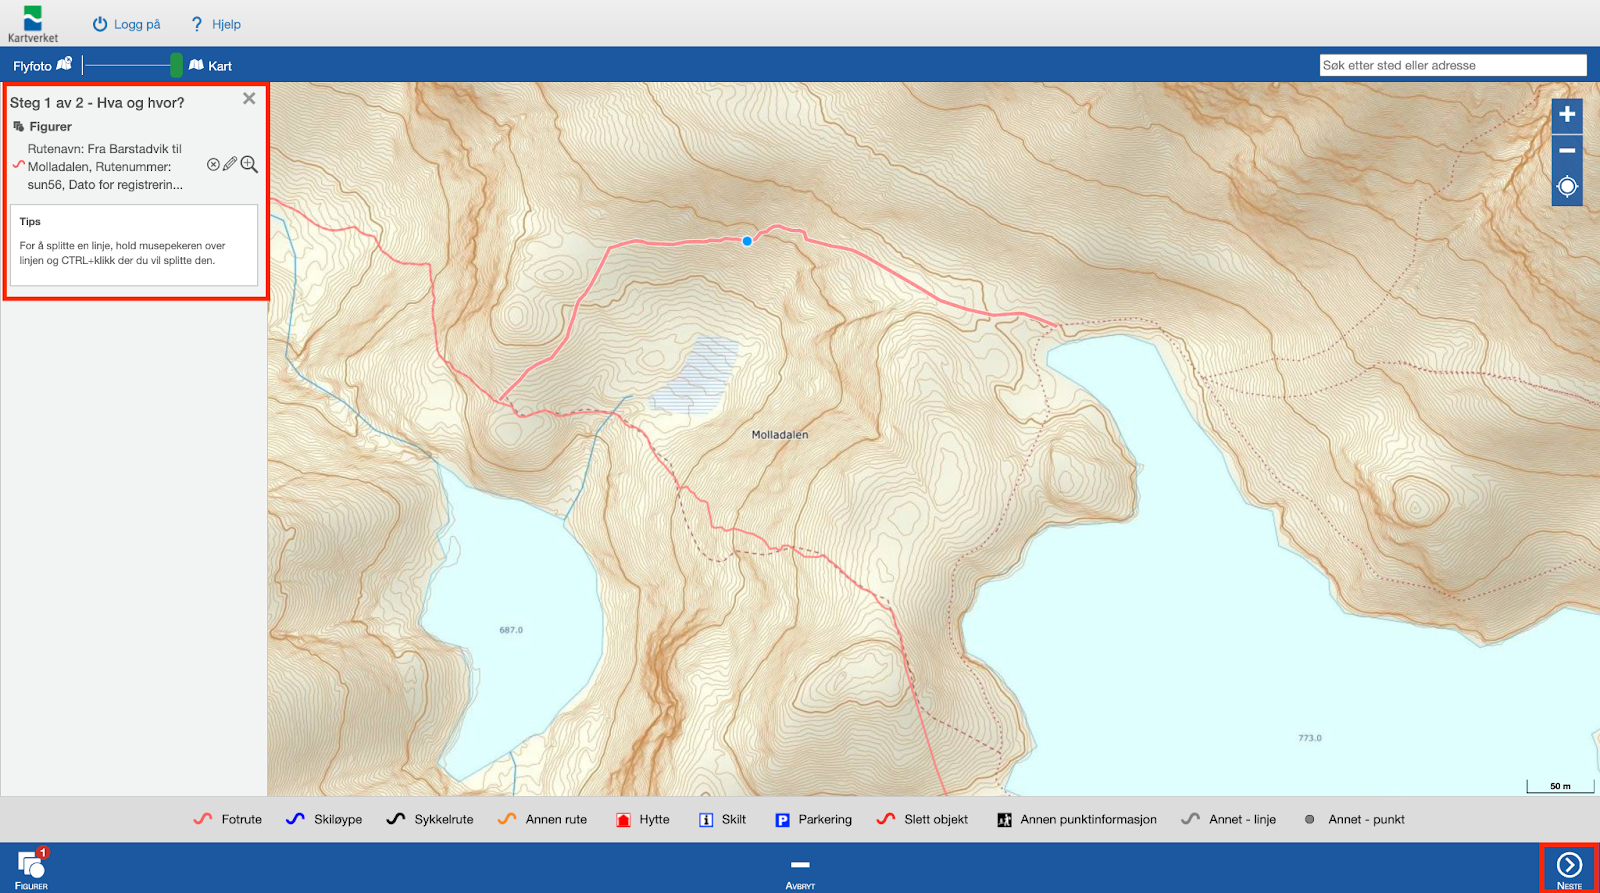Activate the Slett objekt tool
This screenshot has width=1600, height=893.
[922, 819]
